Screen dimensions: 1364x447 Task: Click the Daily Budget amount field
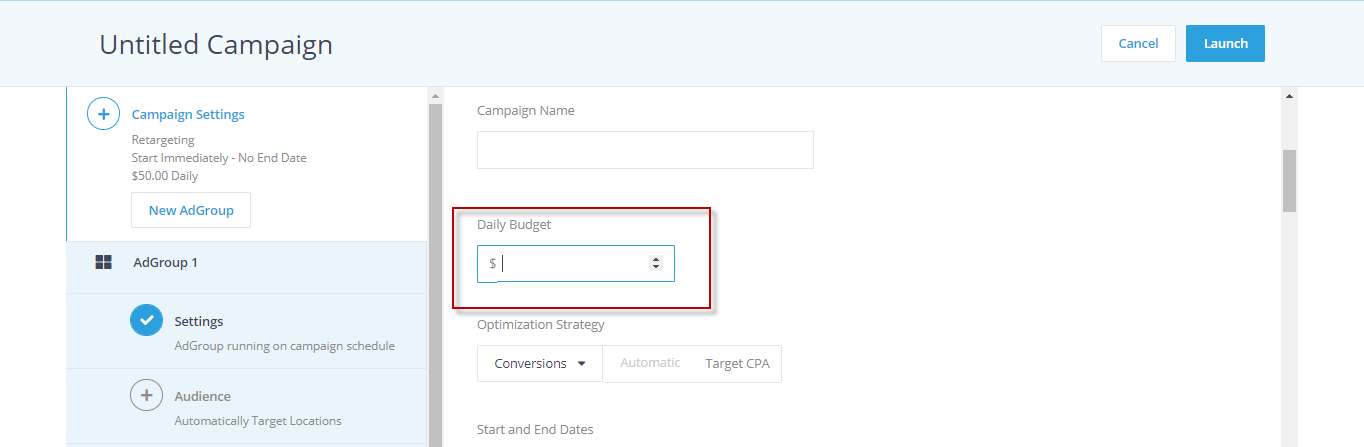[x=576, y=263]
